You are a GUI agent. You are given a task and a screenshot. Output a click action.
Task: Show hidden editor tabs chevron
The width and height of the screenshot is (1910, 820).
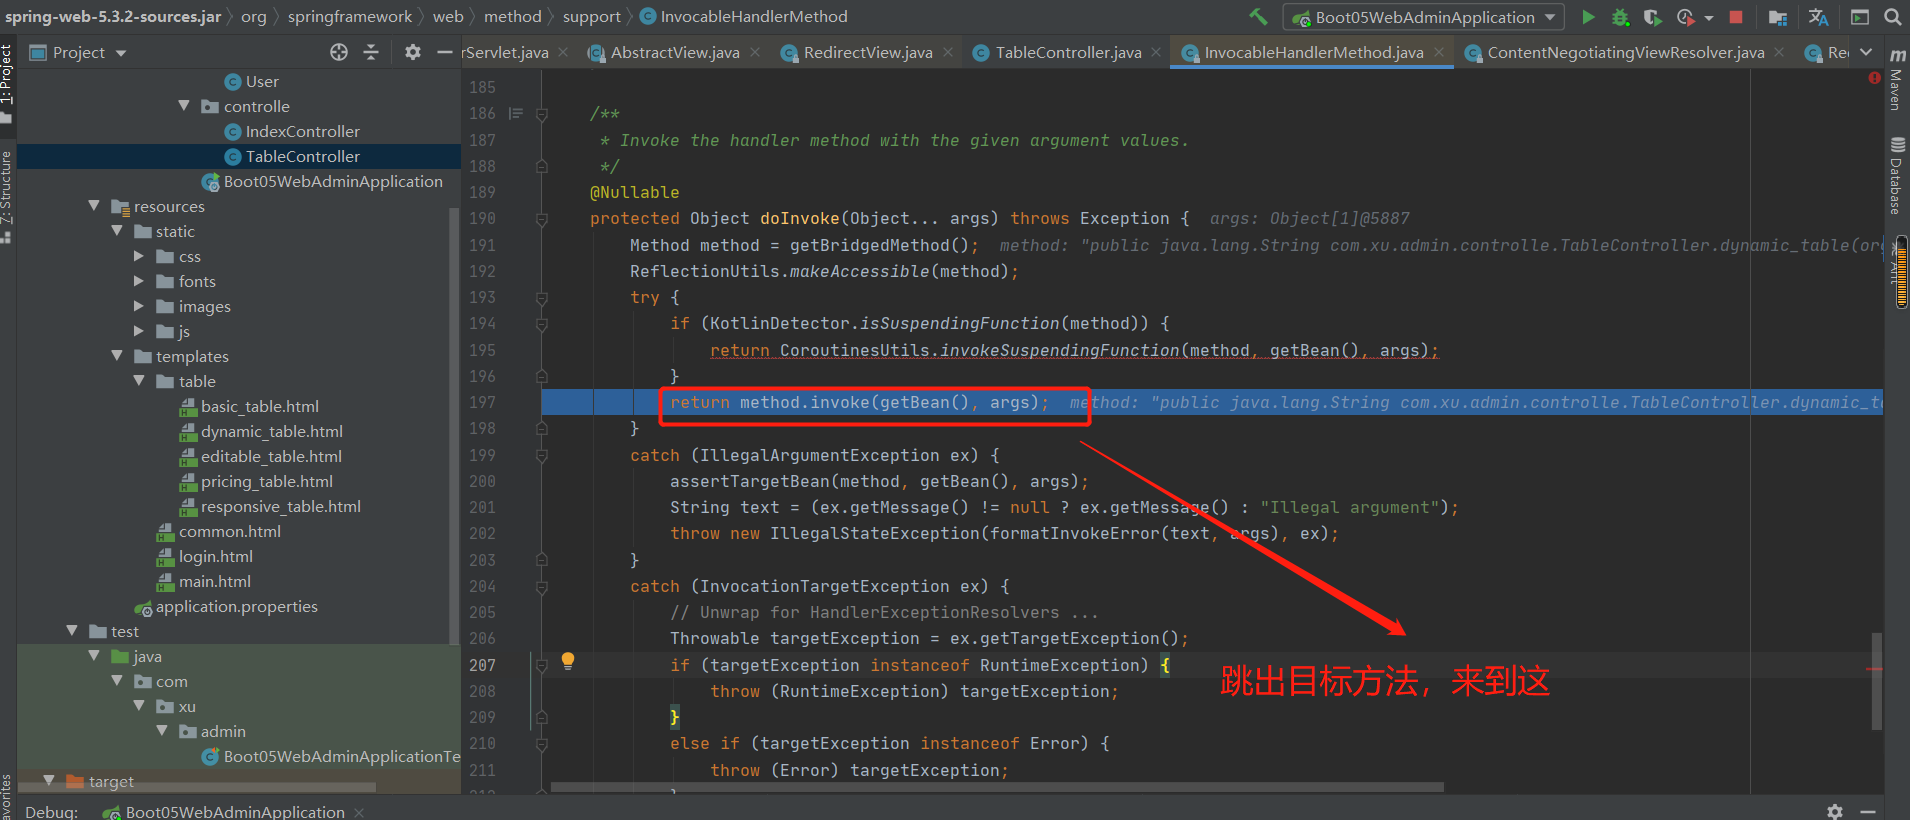1866,52
